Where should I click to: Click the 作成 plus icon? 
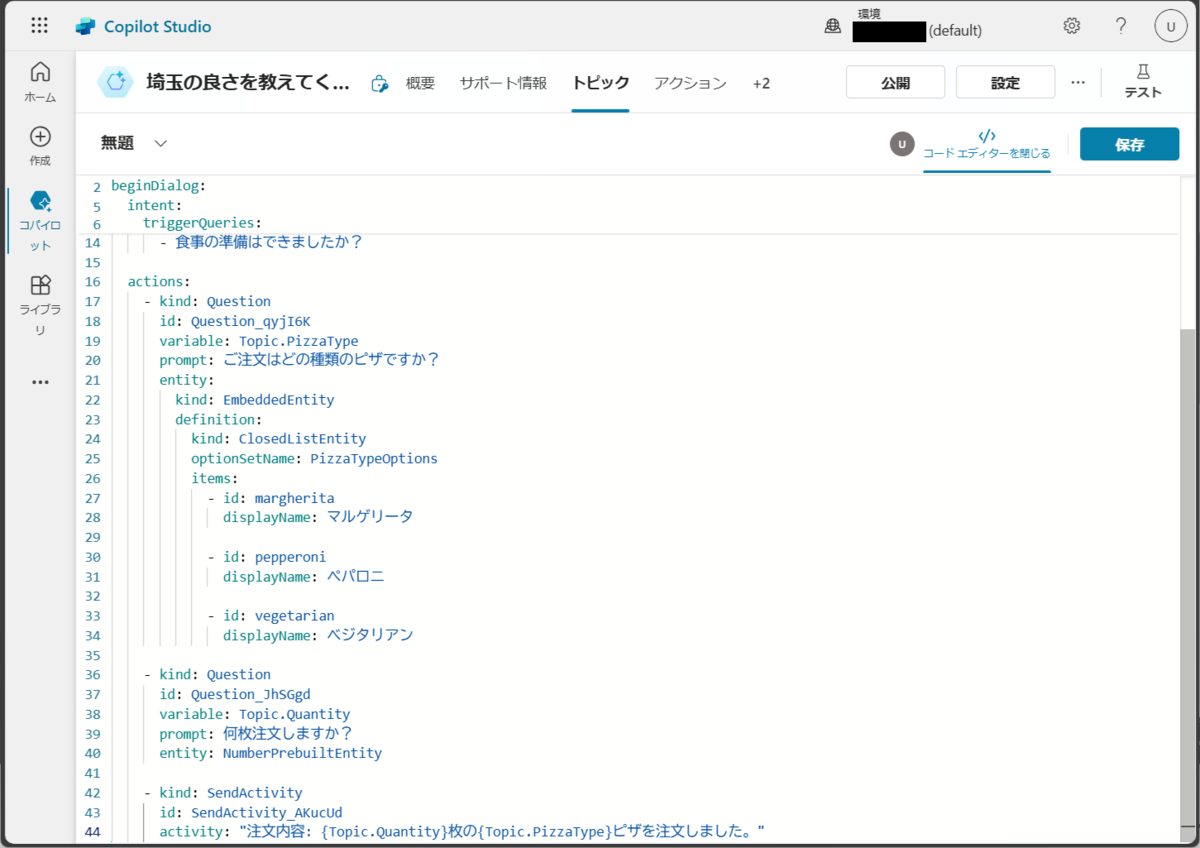(x=40, y=137)
